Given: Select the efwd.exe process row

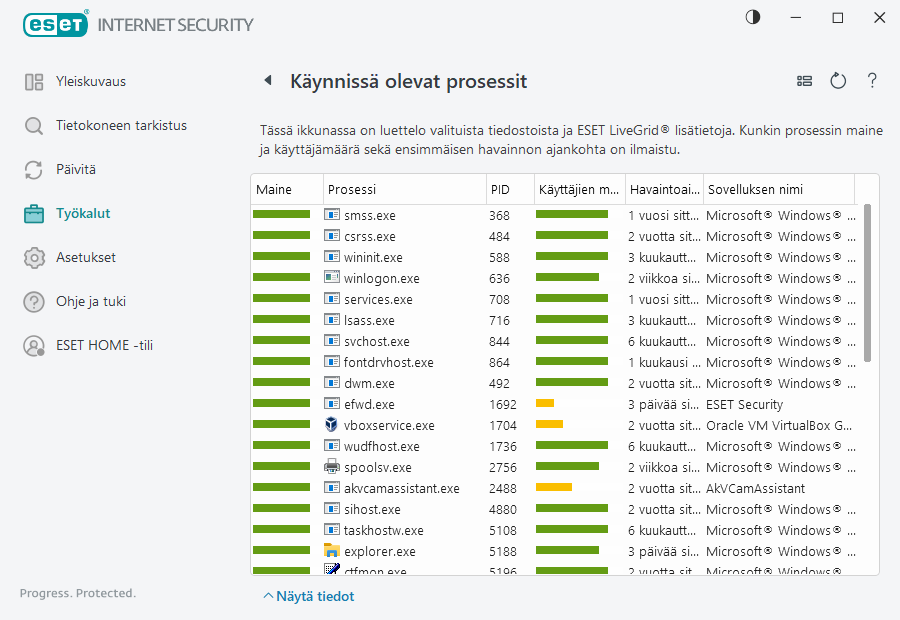Looking at the screenshot, I should [x=369, y=405].
